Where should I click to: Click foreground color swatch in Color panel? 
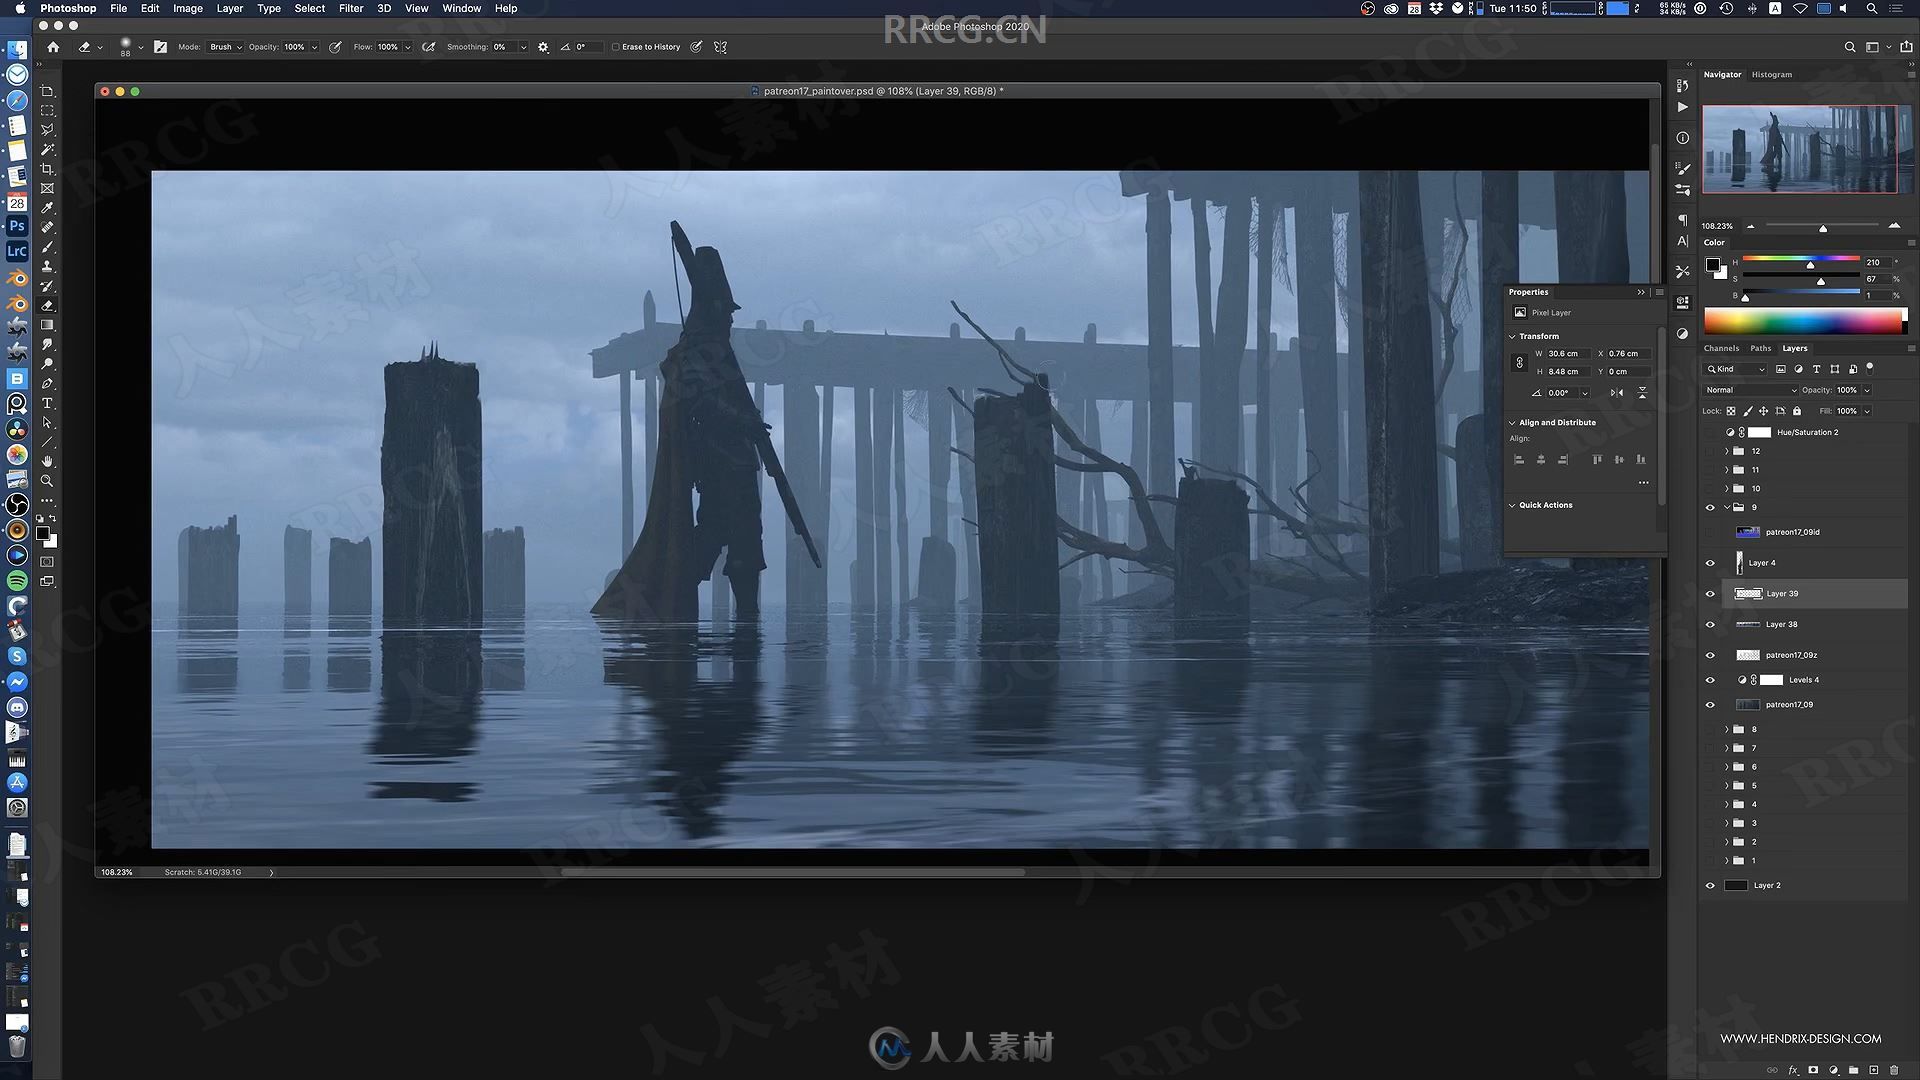[1712, 265]
